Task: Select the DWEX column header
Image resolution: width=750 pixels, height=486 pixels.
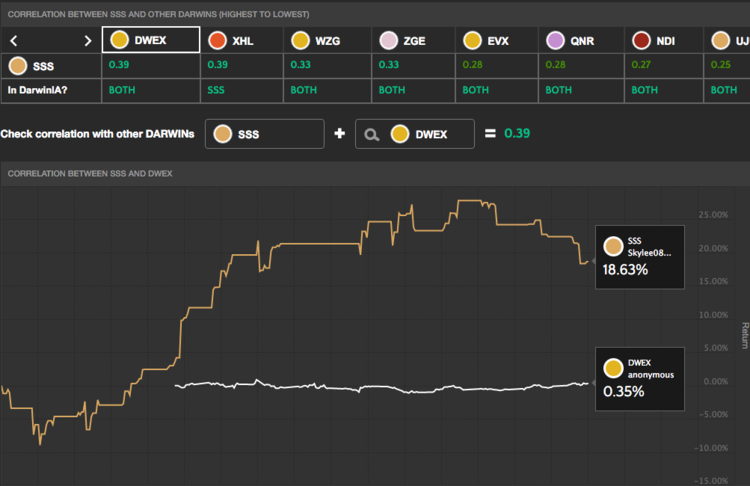Action: (151, 40)
